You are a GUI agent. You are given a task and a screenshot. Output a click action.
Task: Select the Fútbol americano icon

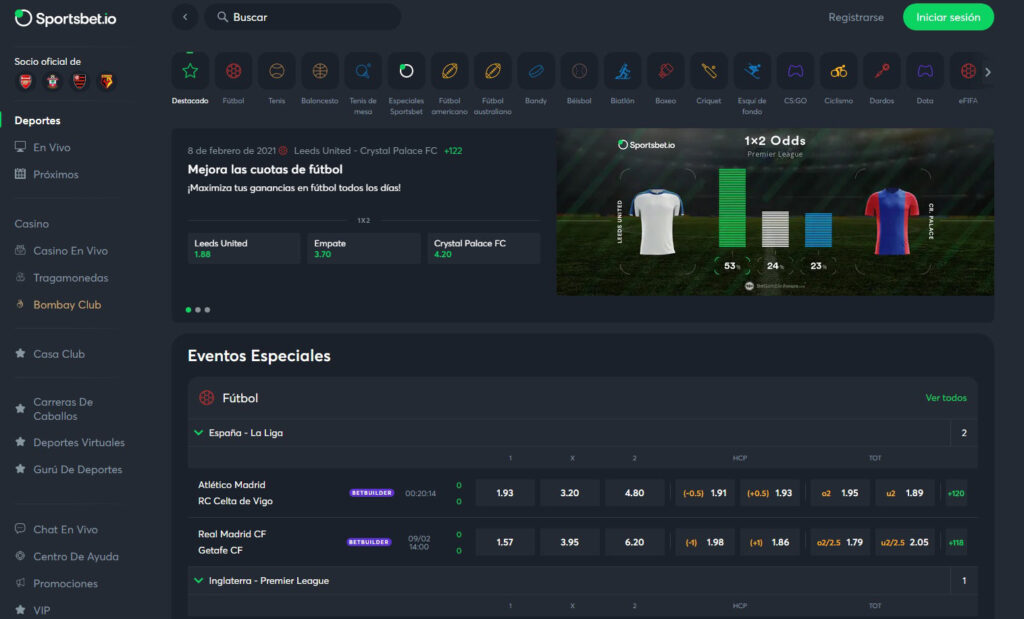pyautogui.click(x=449, y=71)
